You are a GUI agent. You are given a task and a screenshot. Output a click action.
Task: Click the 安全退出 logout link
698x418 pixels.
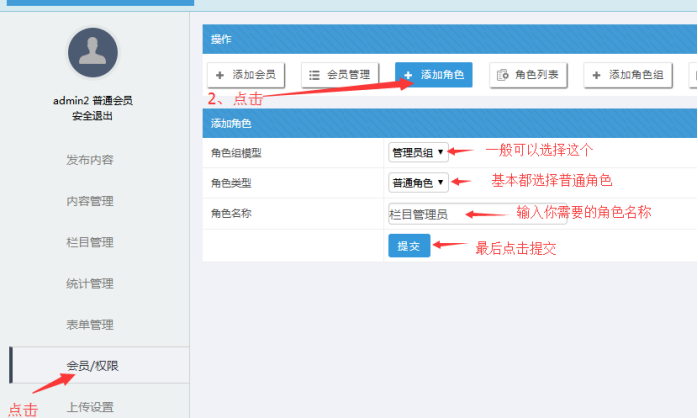(92, 116)
